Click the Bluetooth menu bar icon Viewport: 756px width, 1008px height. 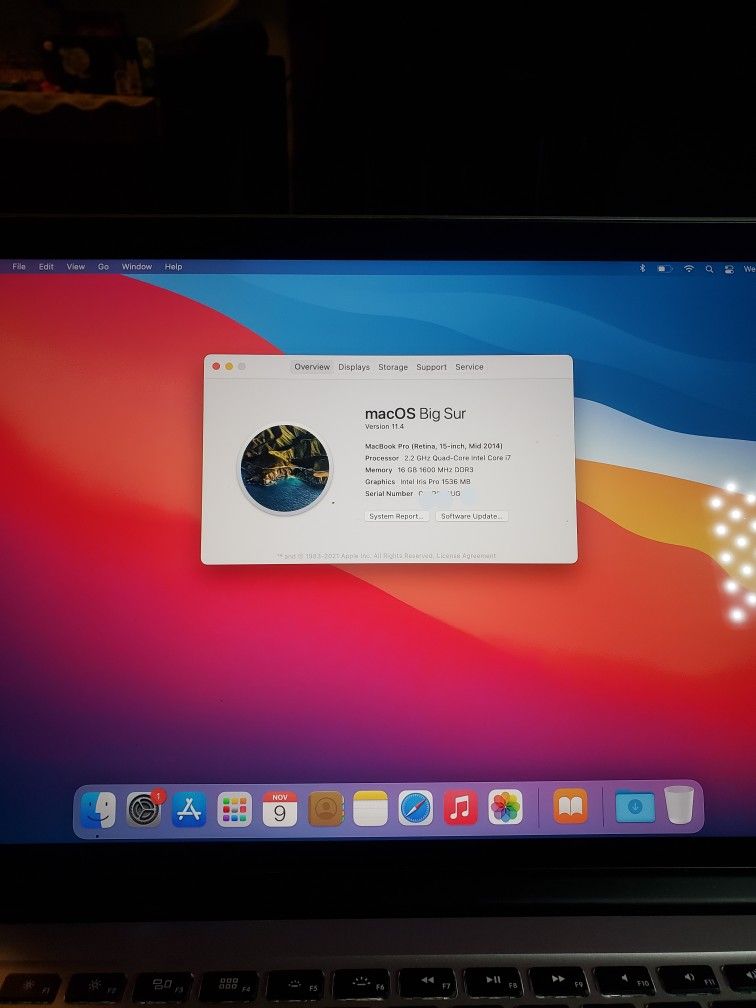[642, 269]
